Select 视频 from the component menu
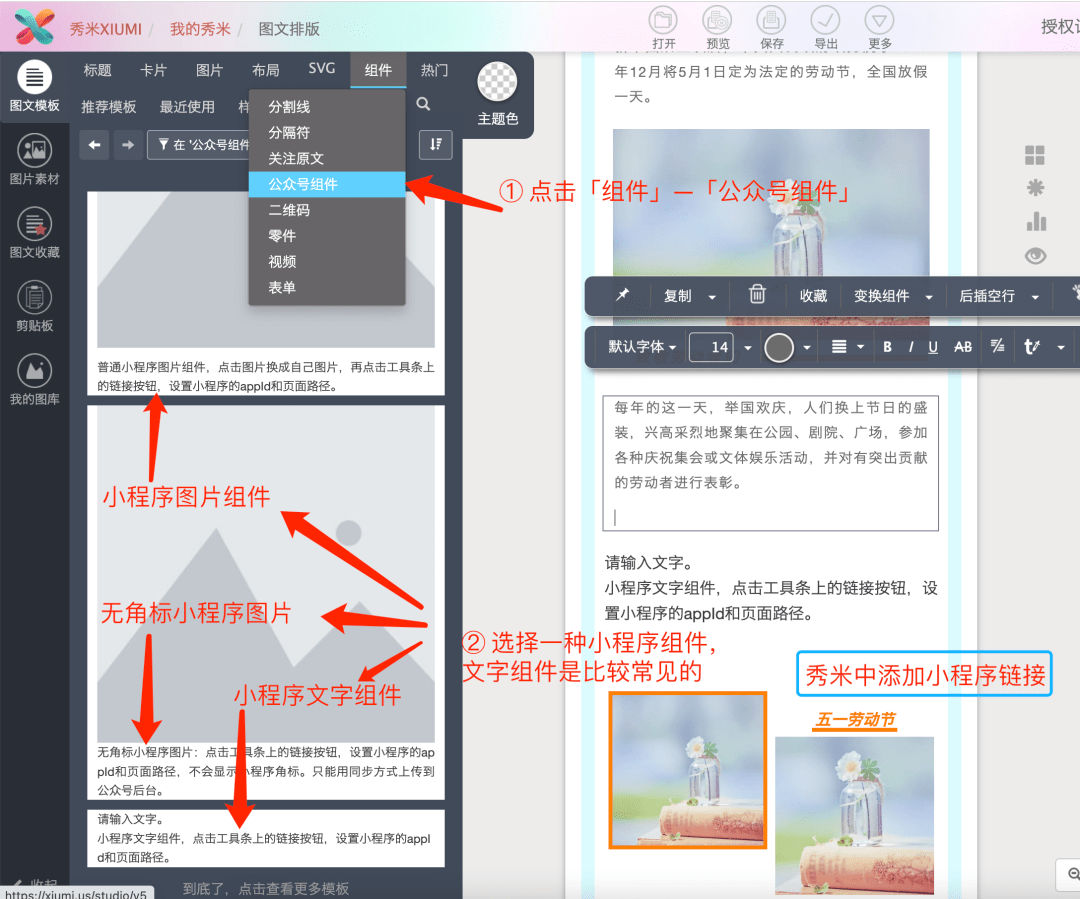1080x899 pixels. tap(326, 262)
